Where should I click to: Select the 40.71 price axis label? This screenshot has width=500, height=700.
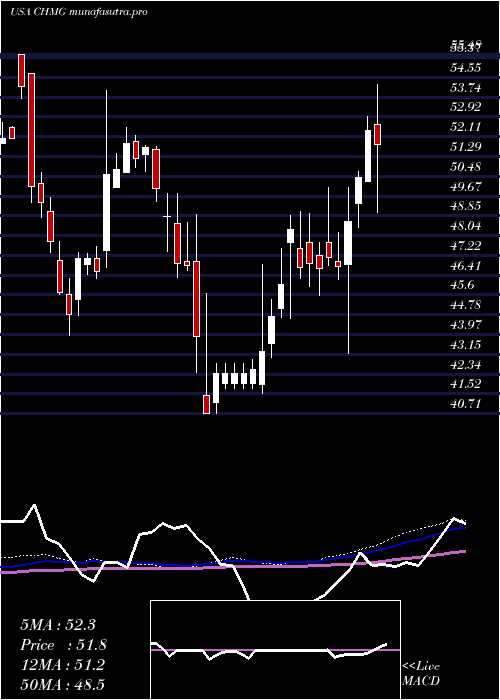coord(466,404)
